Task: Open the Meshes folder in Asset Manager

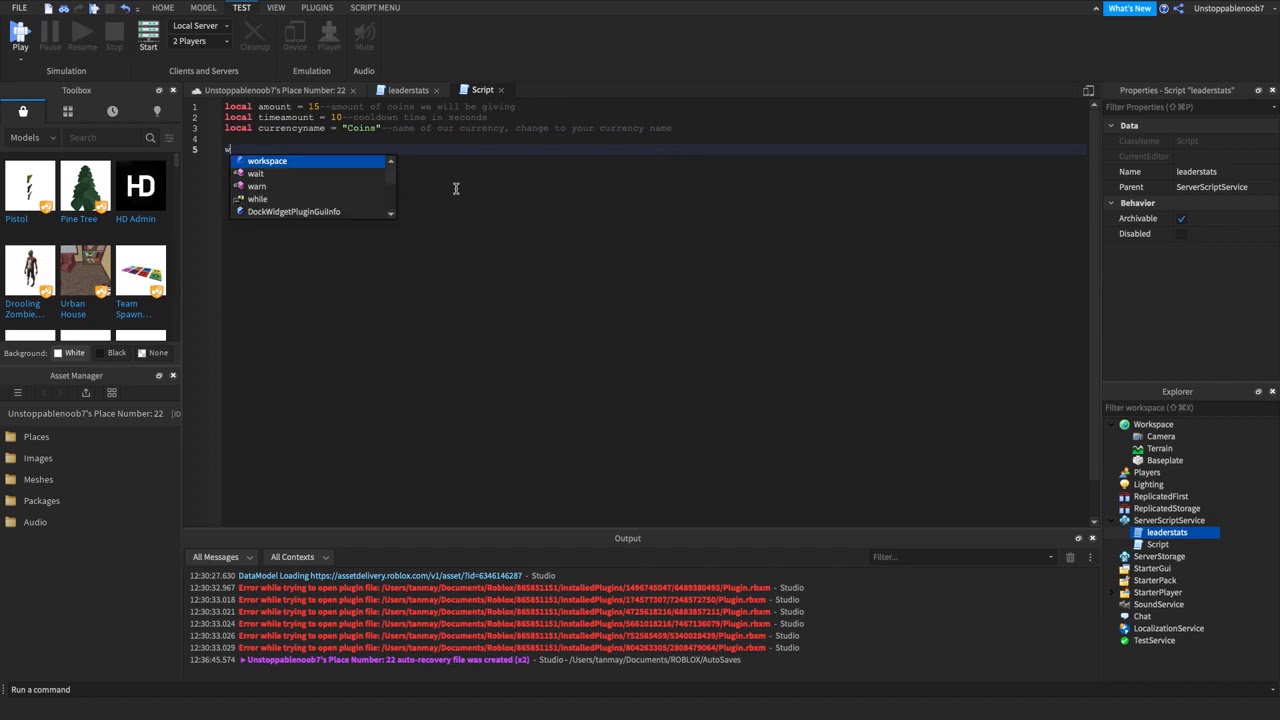Action: (x=38, y=480)
